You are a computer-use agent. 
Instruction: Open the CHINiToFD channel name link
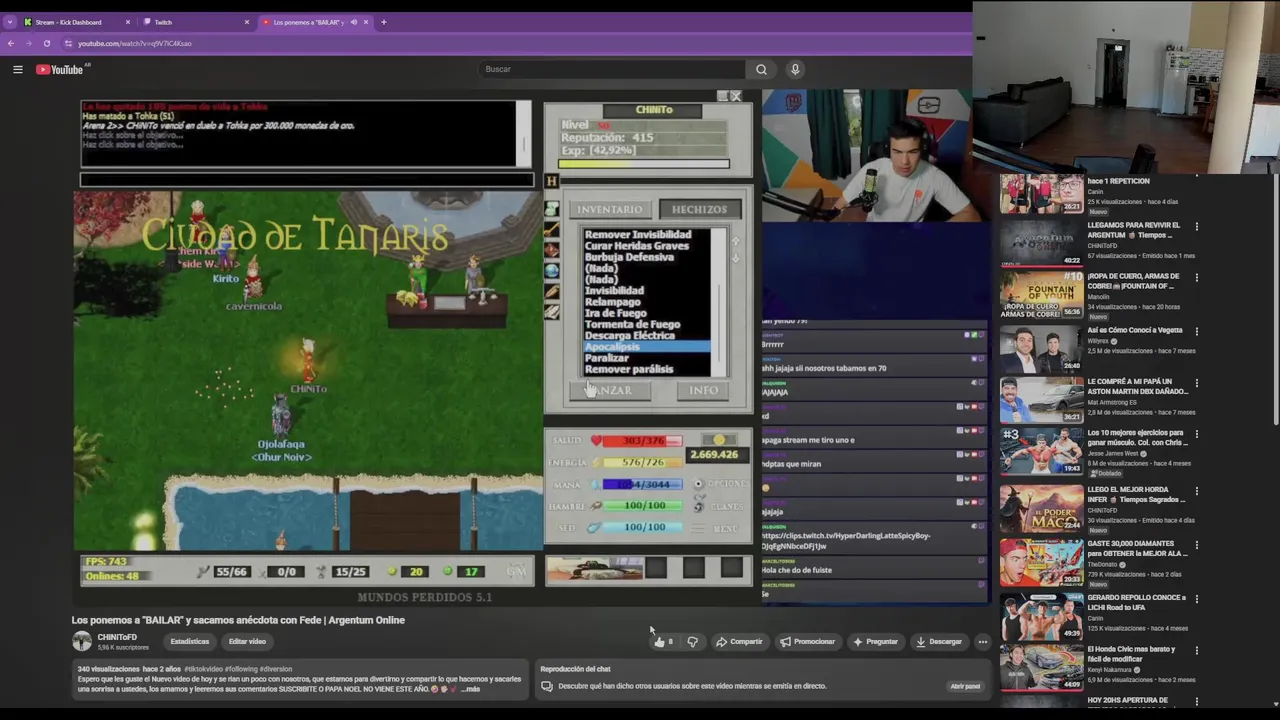(117, 637)
